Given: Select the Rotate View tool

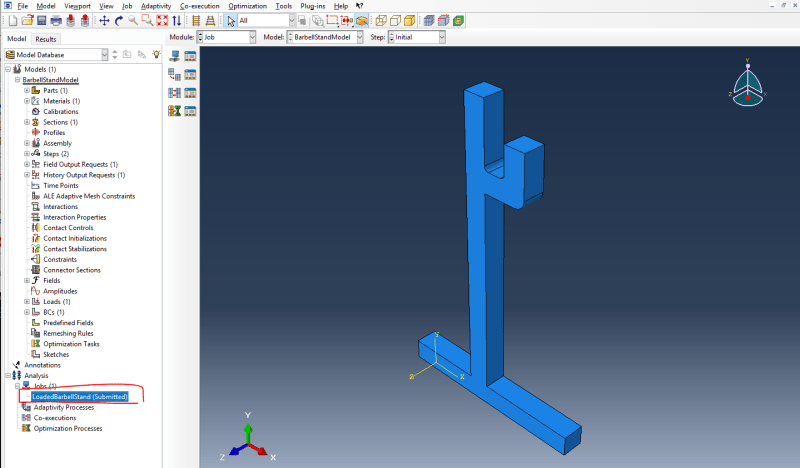Looking at the screenshot, I should [x=119, y=21].
